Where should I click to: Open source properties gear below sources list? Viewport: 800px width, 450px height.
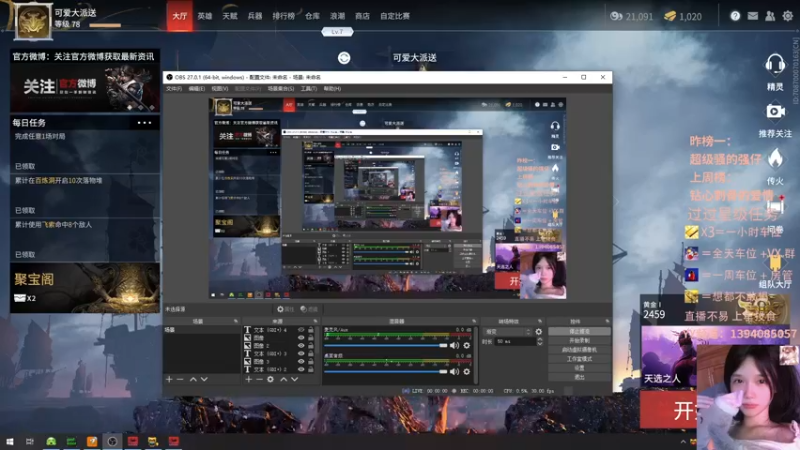tap(270, 379)
